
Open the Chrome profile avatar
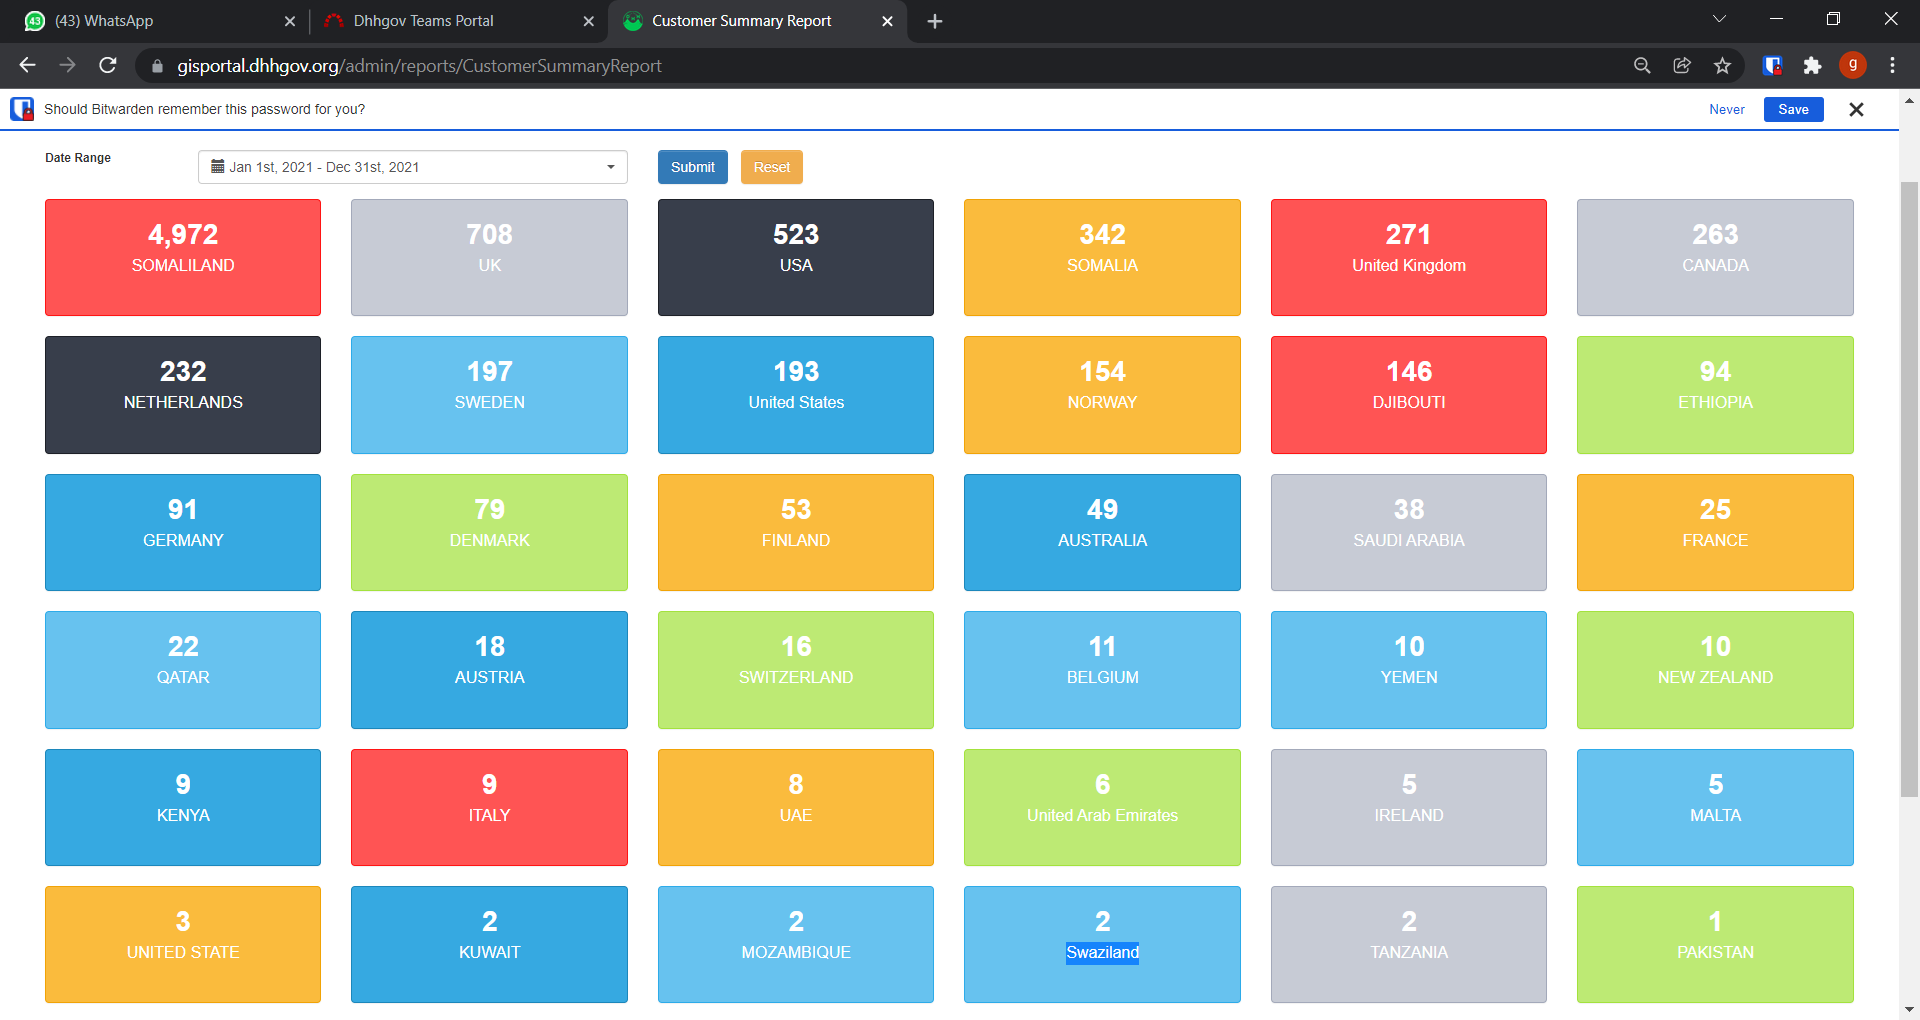pyautogui.click(x=1852, y=65)
